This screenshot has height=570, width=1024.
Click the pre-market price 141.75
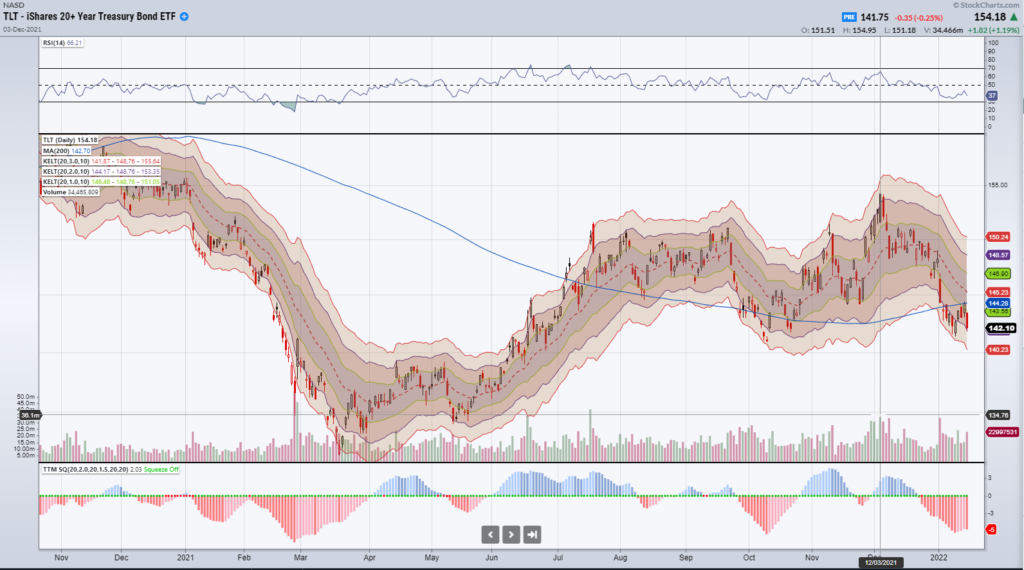pyautogui.click(x=874, y=18)
